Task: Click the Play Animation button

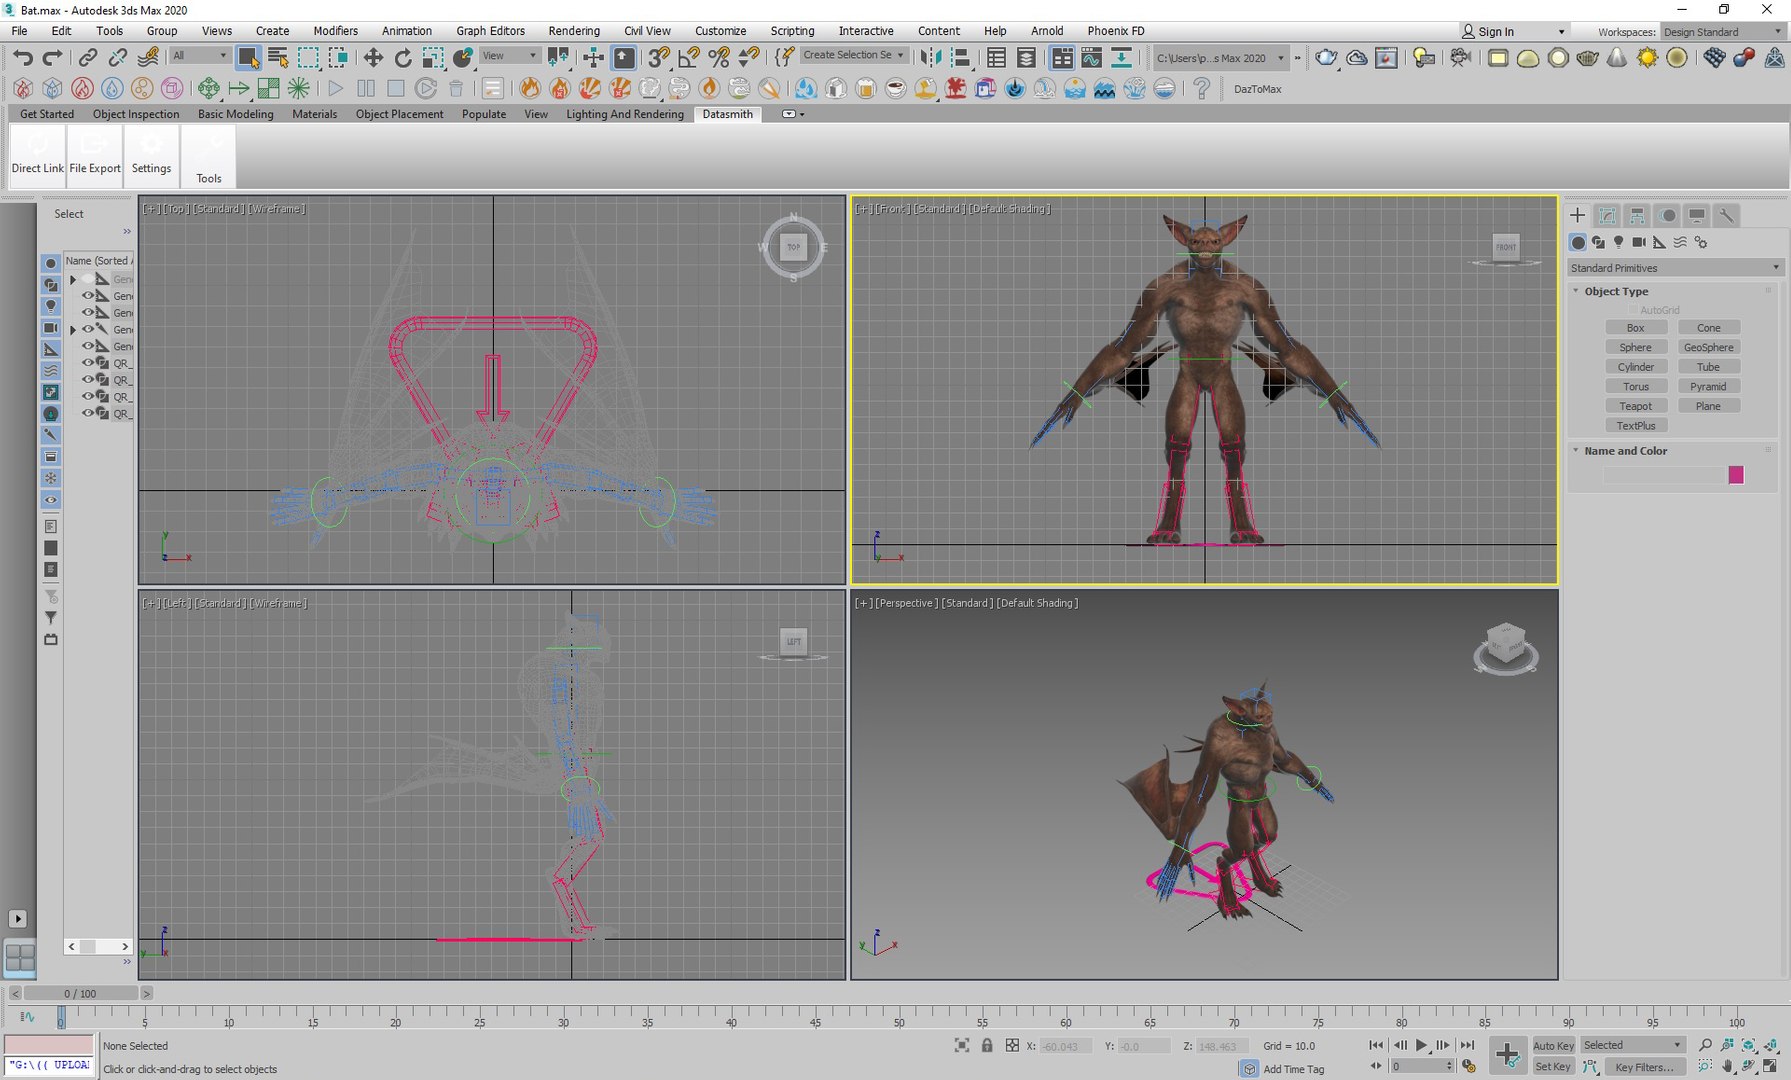Action: click(x=1421, y=1045)
